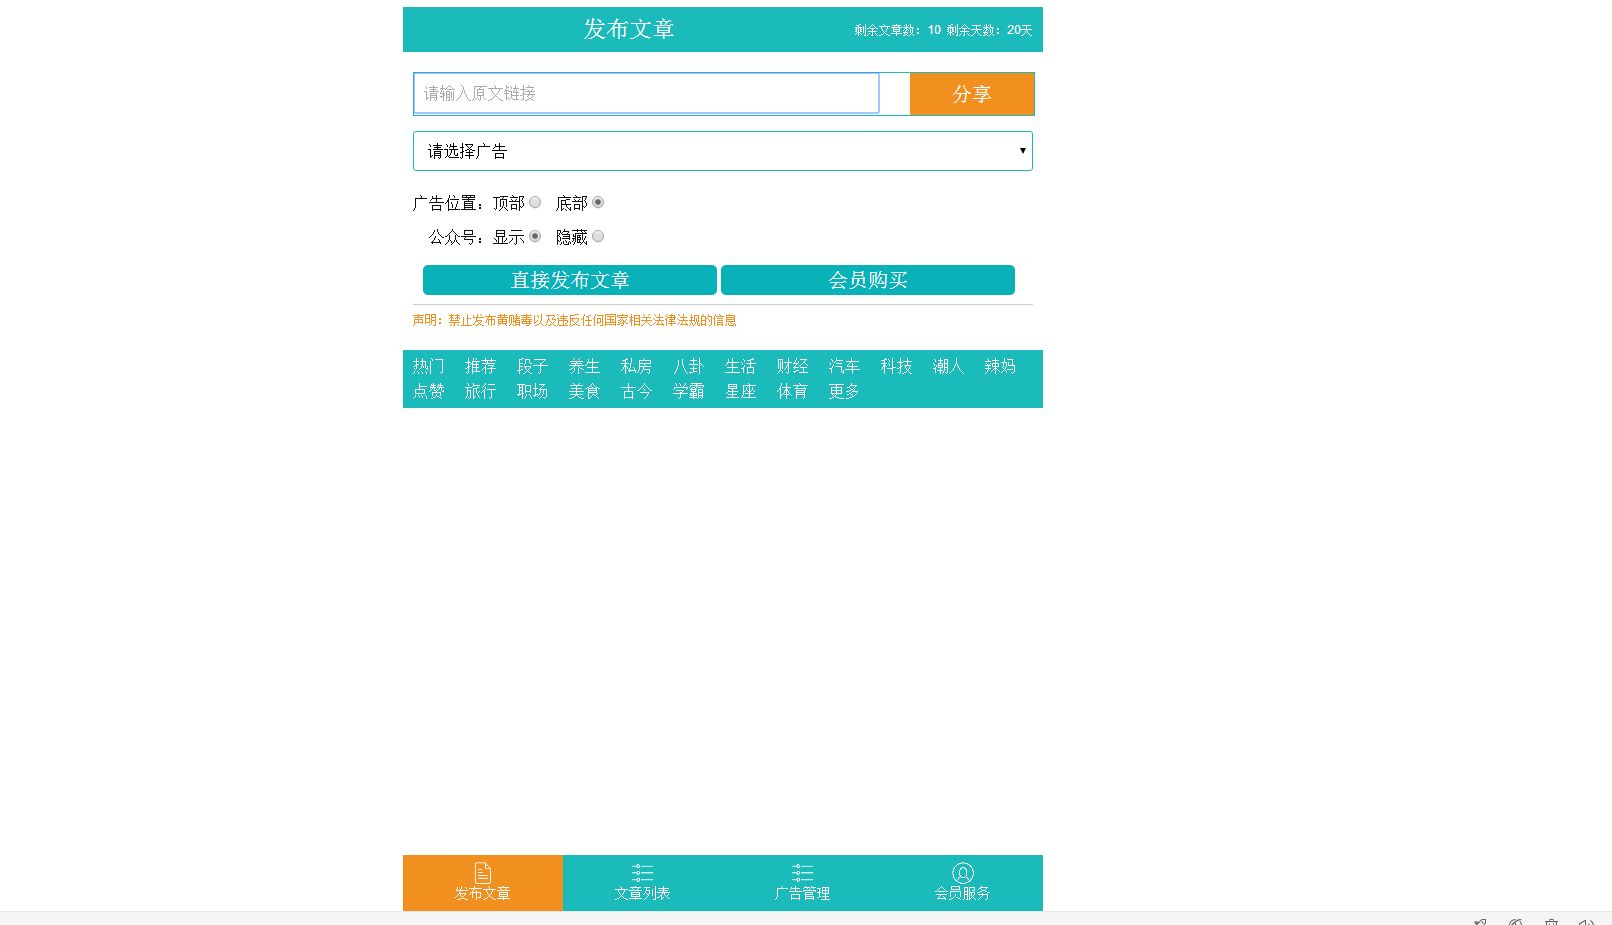Choose 显示 radio for 公众号
This screenshot has width=1612, height=925.
[535, 236]
